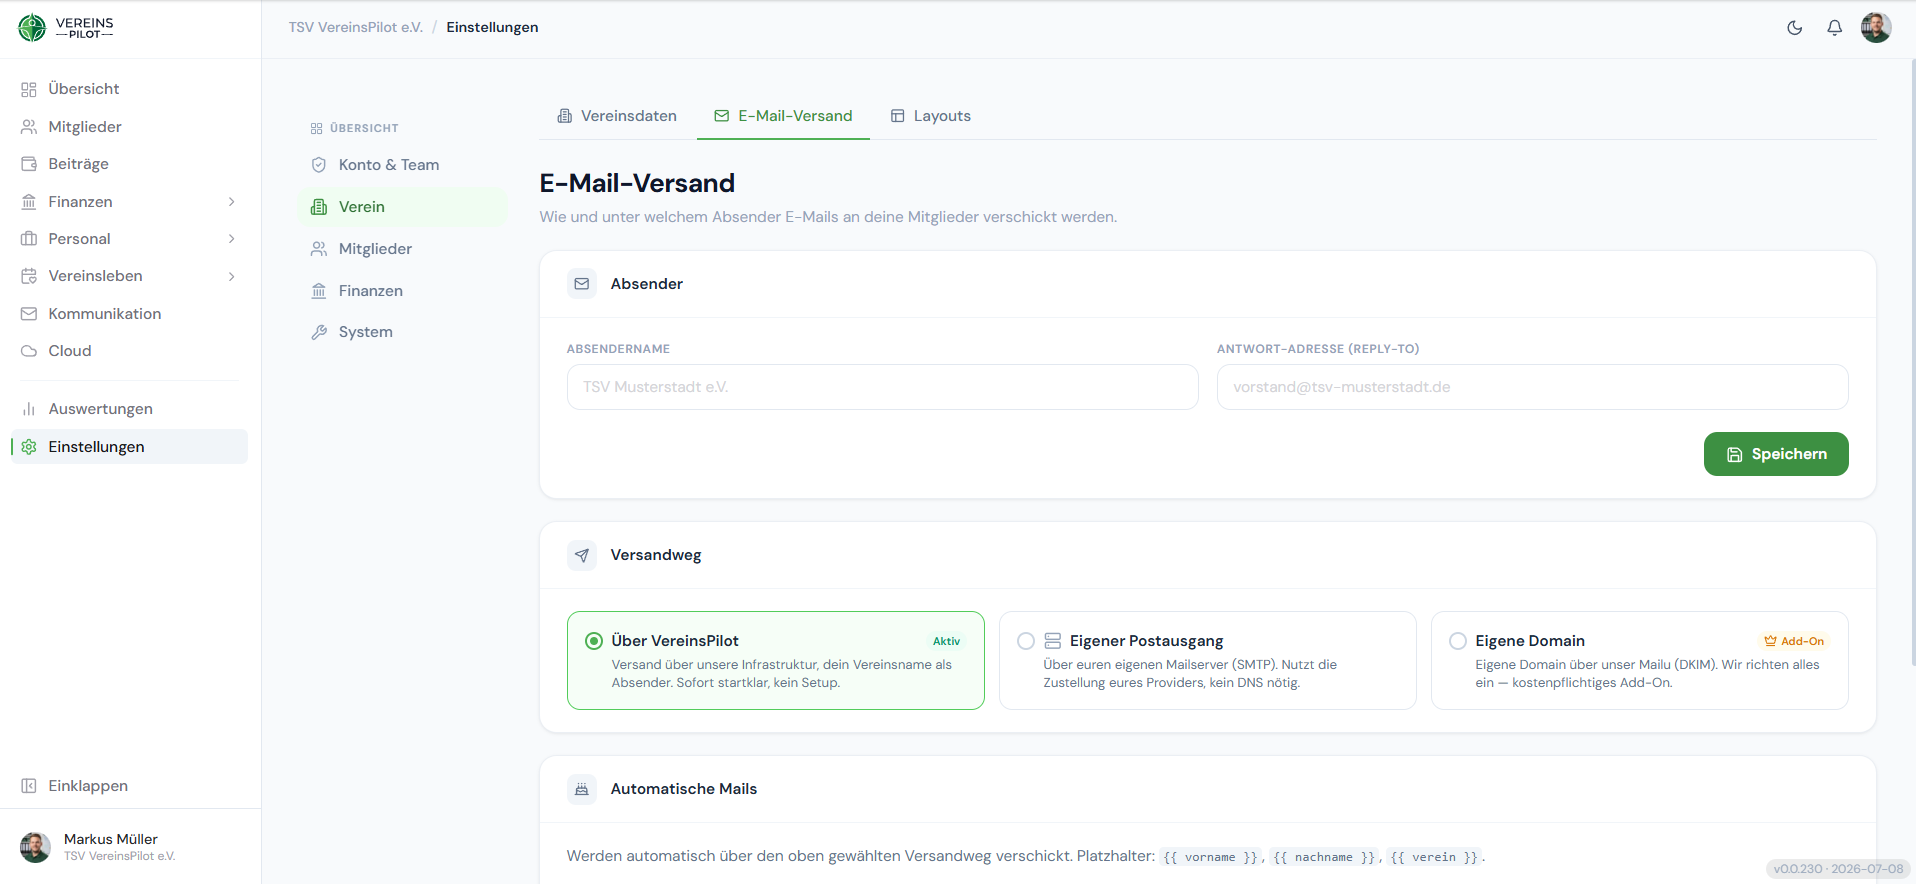Click the Einklappen label in sidebar
Screen dimensions: 1916x884
[88, 786]
